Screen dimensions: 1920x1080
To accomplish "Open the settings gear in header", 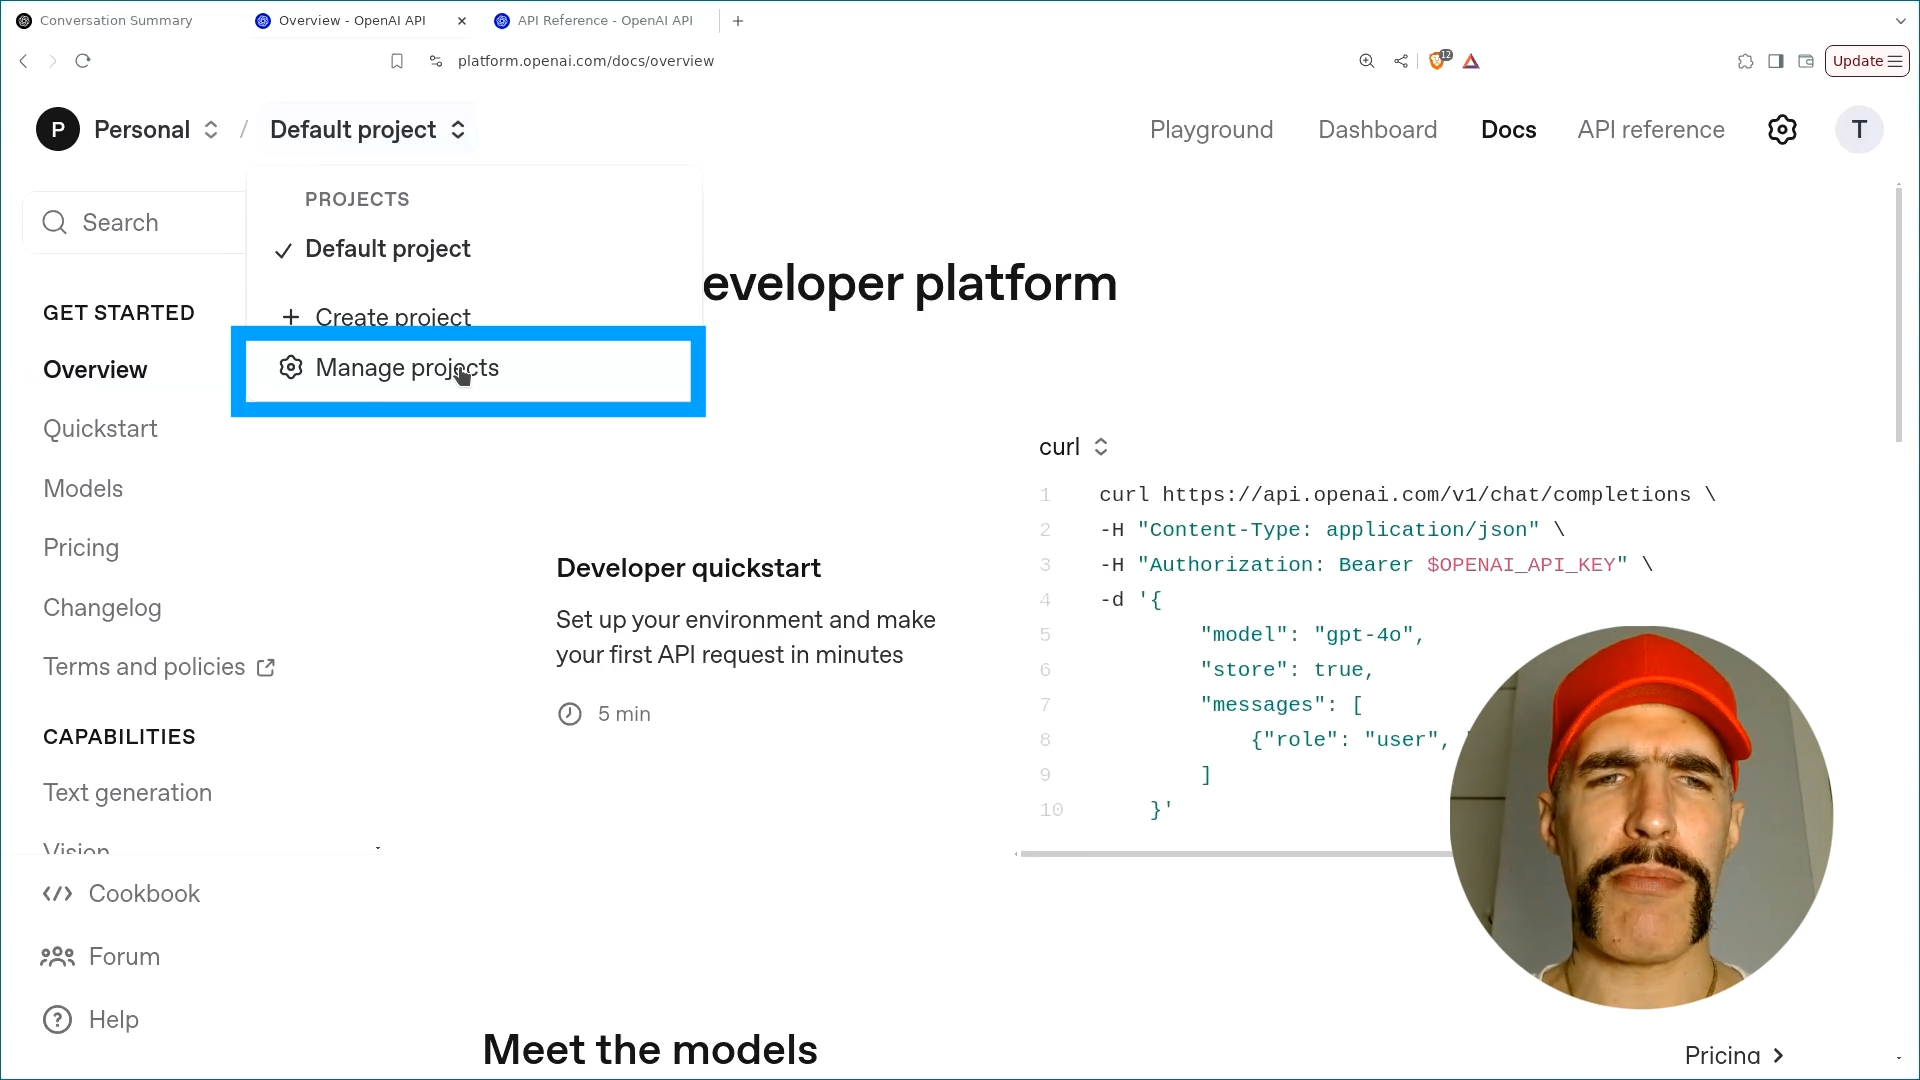I will (1782, 130).
